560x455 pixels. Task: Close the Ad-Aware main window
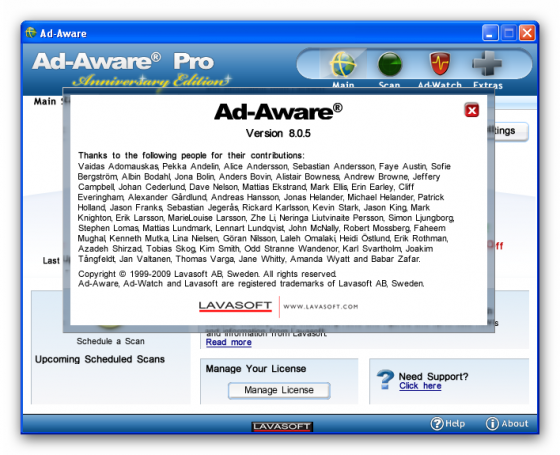(527, 33)
